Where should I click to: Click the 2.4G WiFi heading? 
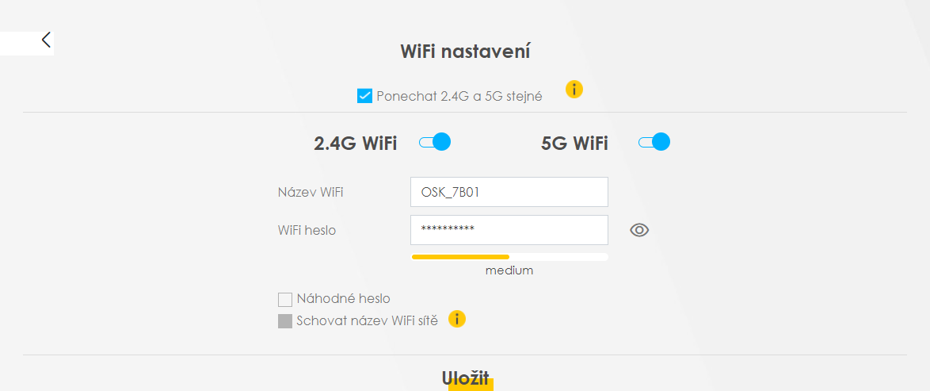(355, 144)
